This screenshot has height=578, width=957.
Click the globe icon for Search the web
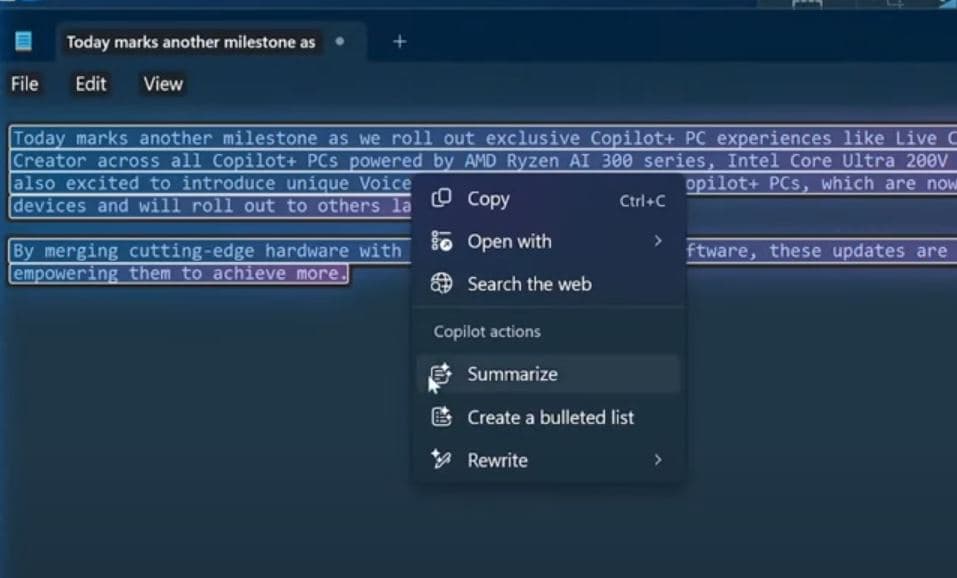pyautogui.click(x=441, y=284)
